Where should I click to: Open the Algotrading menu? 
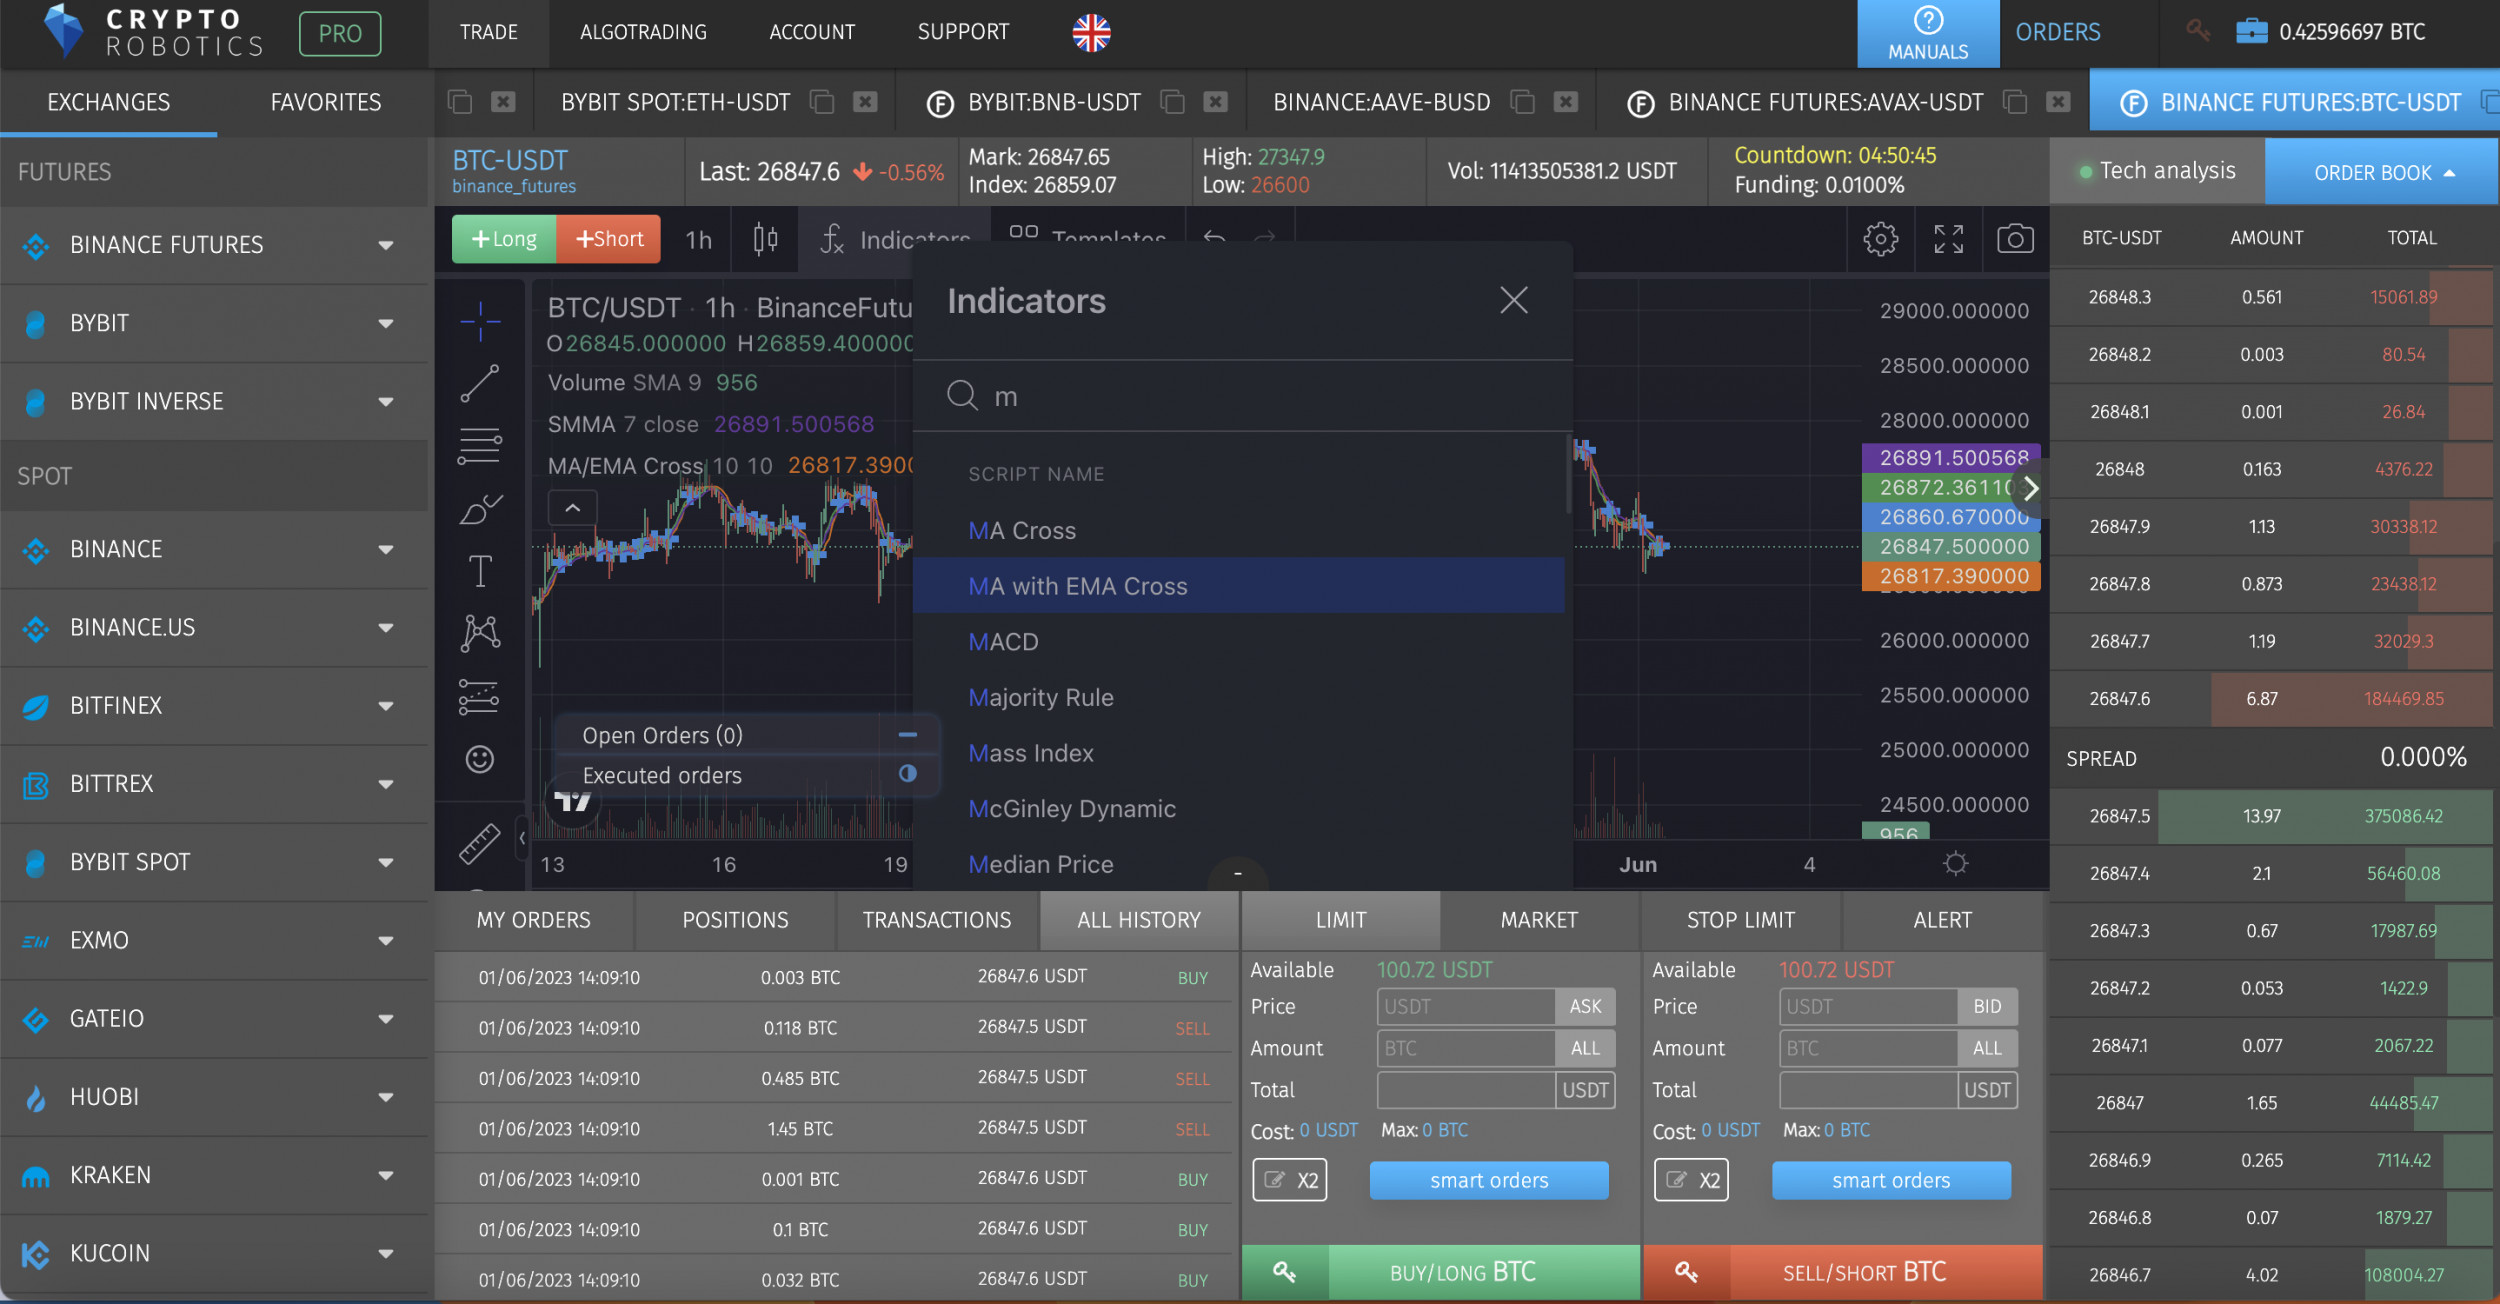[x=643, y=32]
